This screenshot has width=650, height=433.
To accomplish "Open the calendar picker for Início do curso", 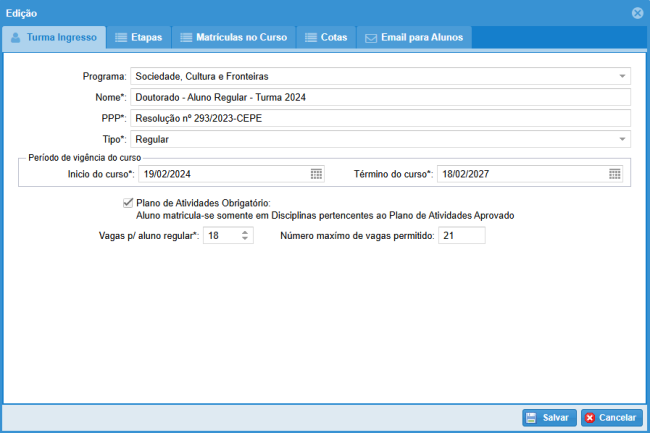I will pos(316,174).
